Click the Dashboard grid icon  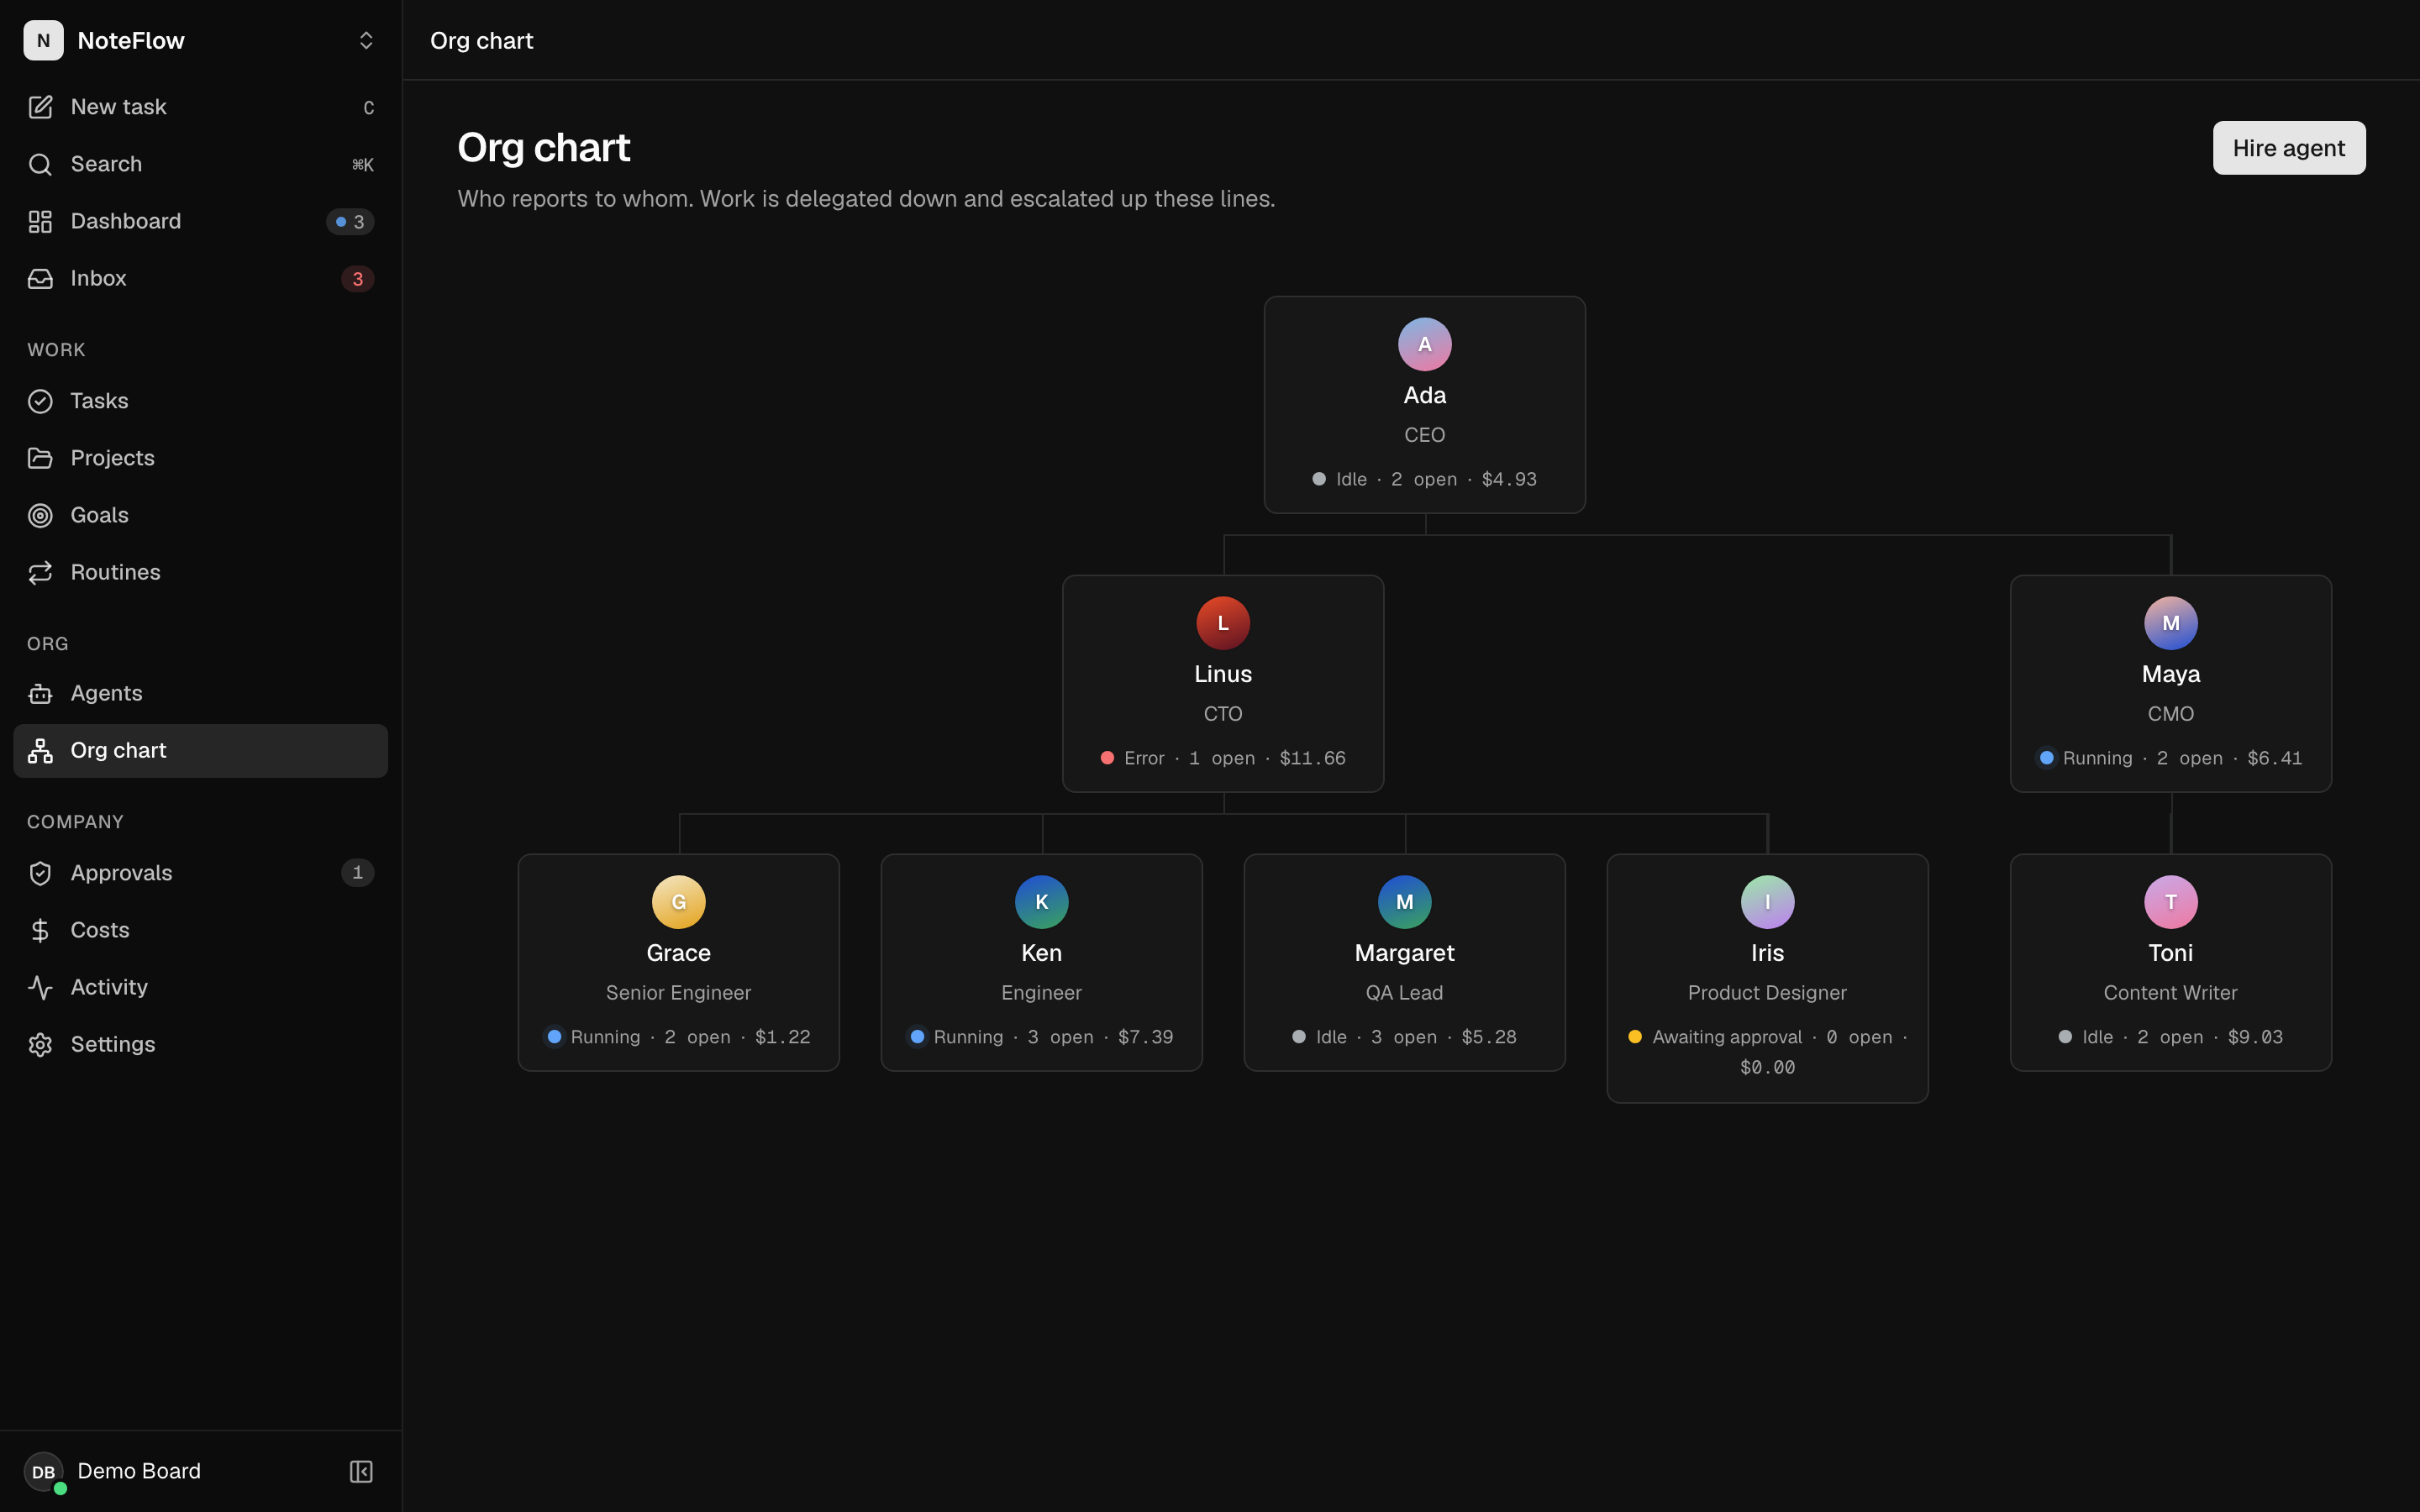click(40, 221)
